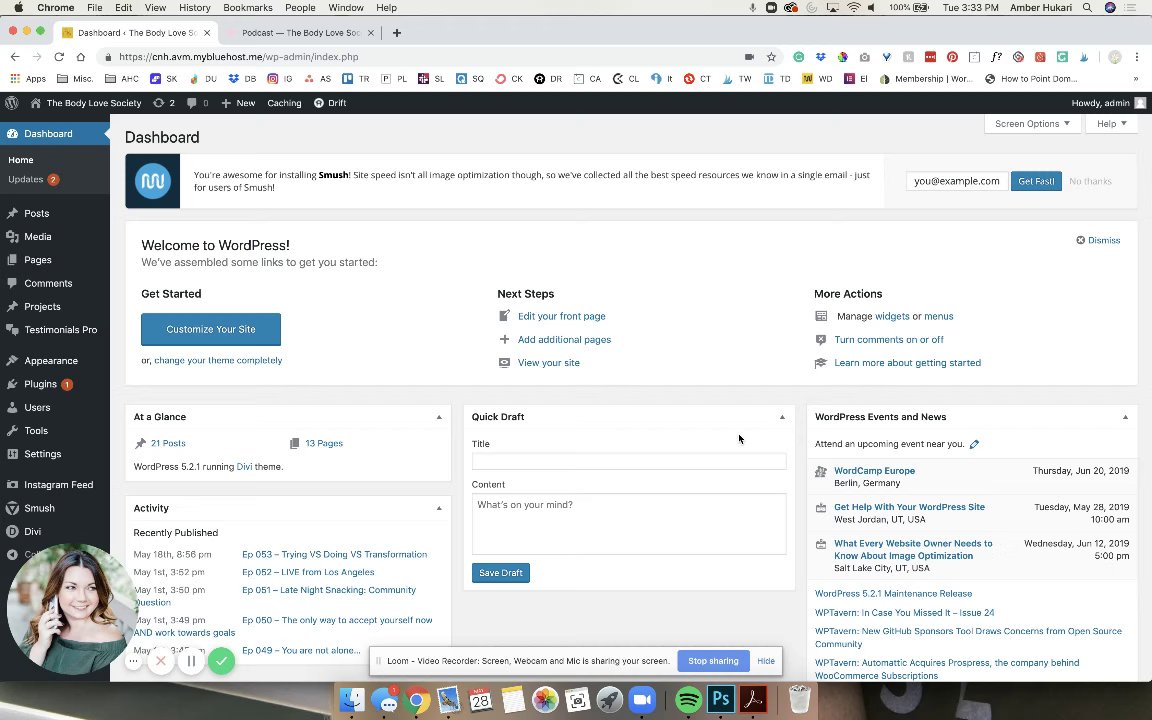Click No thanks on Smush notice
1152x720 pixels.
click(x=1090, y=181)
